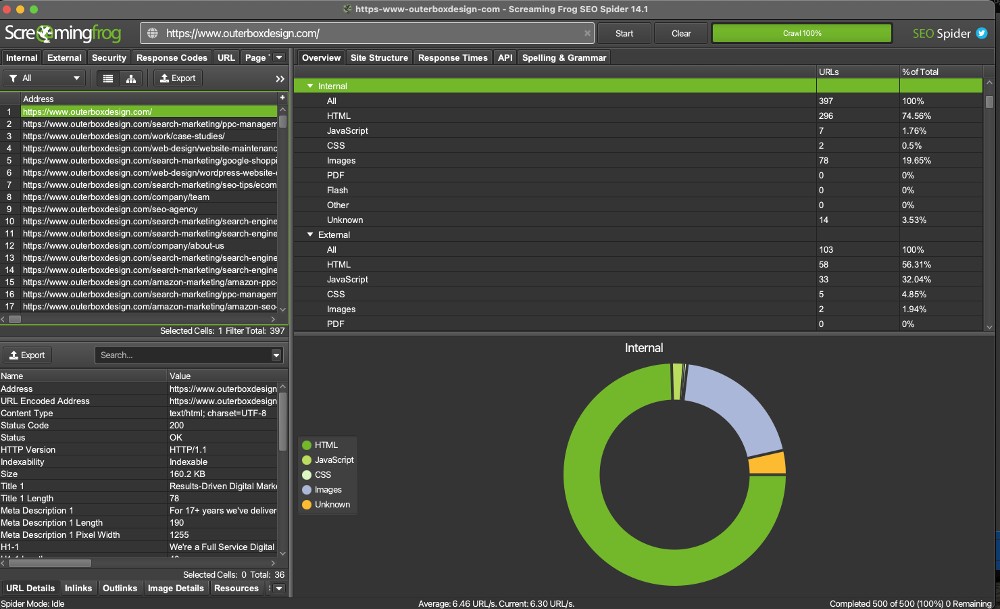Open the API tab
Viewport: 1000px width, 609px height.
[505, 57]
